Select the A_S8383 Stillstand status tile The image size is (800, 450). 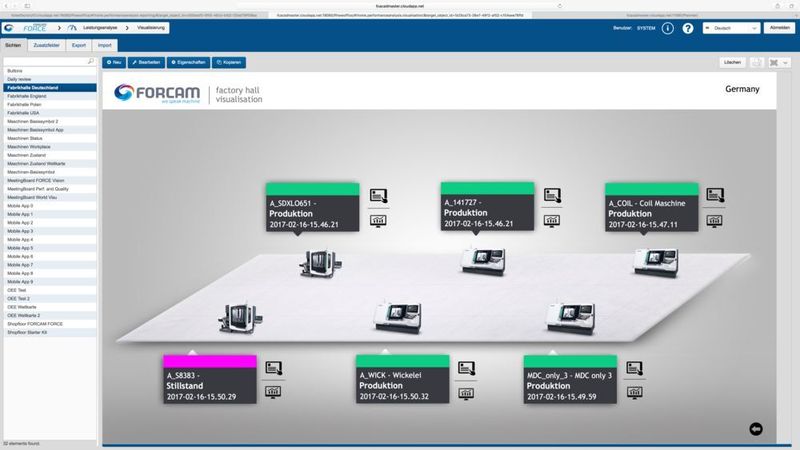point(210,380)
